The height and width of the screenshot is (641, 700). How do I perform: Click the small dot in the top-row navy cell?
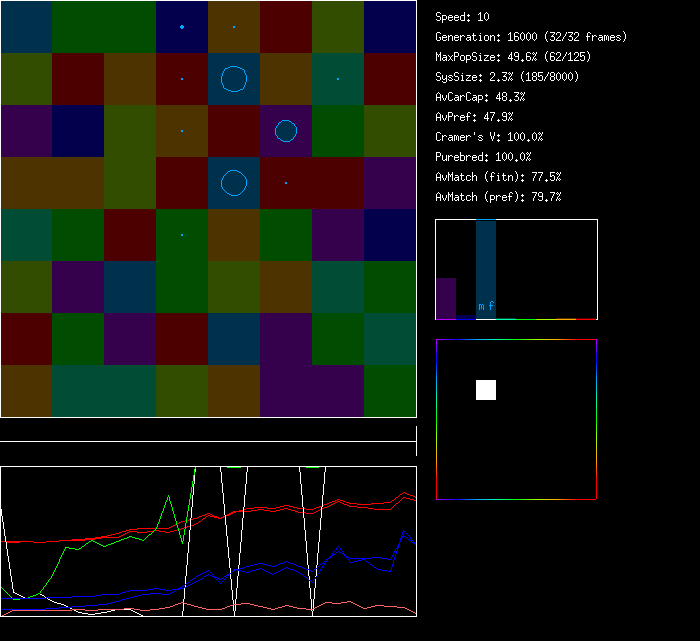click(x=182, y=27)
